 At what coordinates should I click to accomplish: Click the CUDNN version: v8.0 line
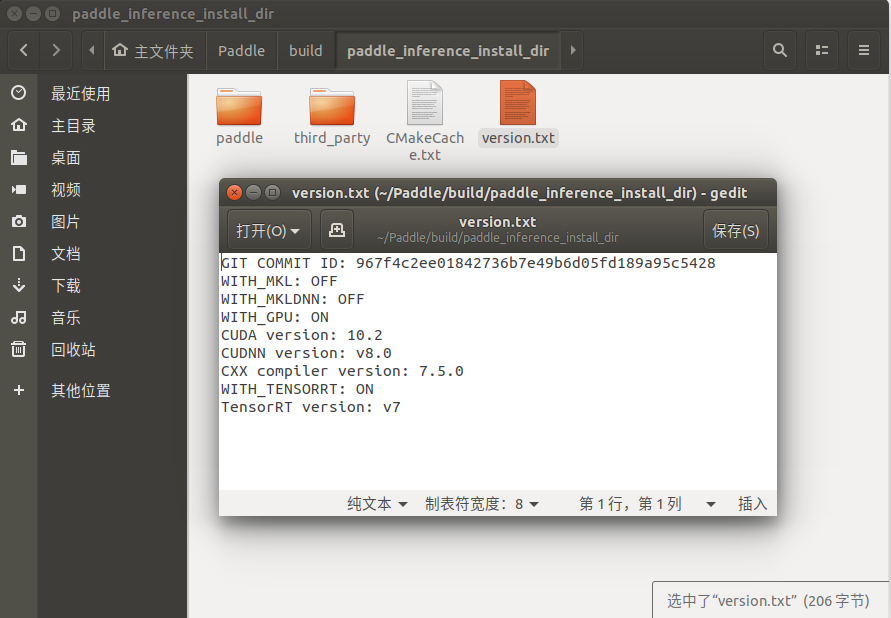(306, 353)
